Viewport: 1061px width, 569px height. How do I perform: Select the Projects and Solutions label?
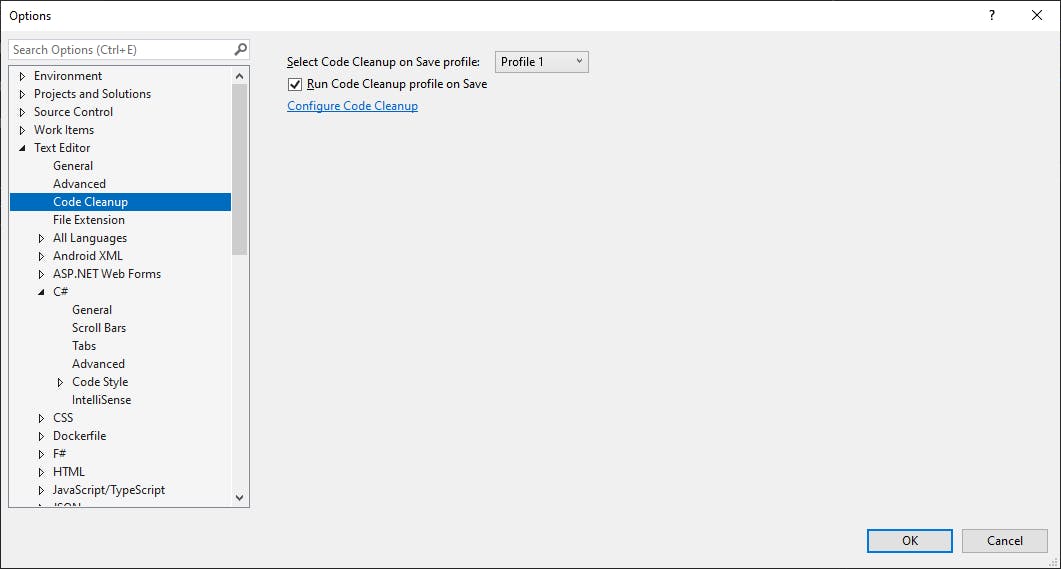93,94
